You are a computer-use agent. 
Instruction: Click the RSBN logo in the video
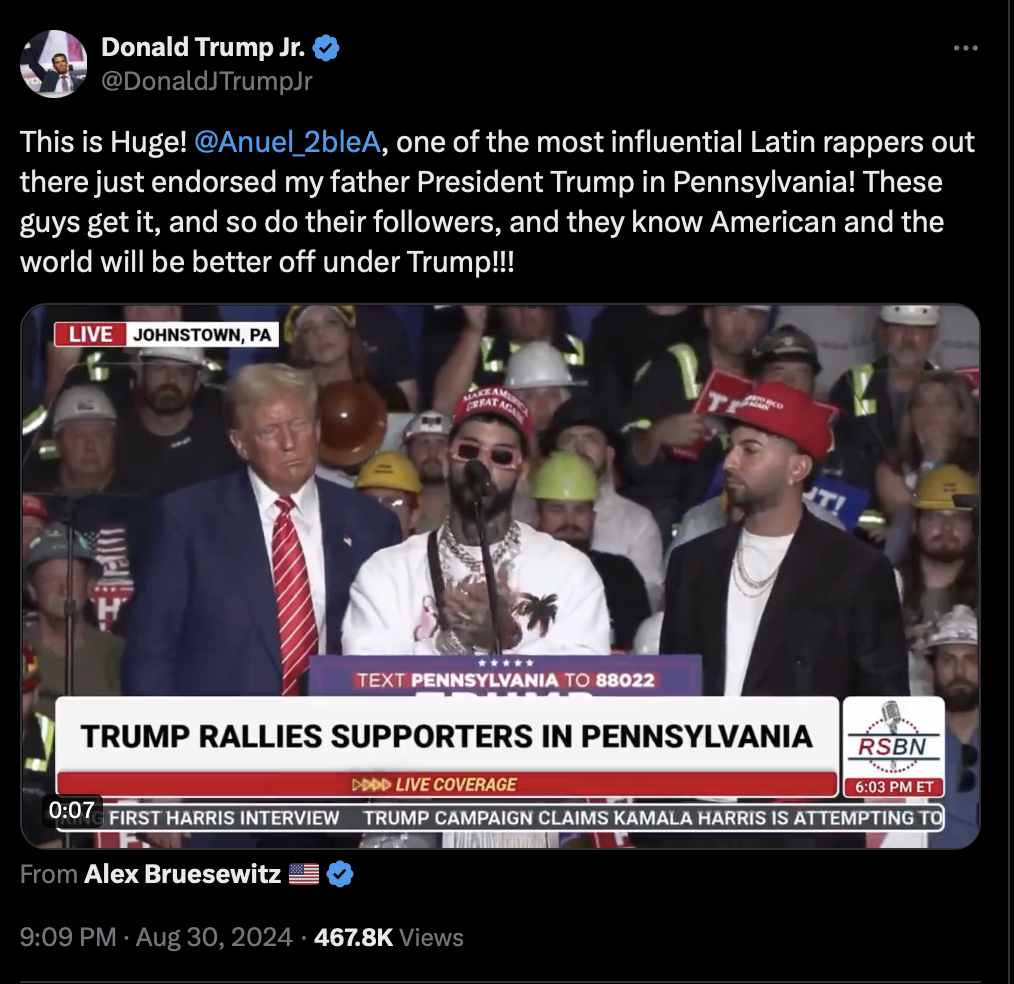[x=893, y=738]
